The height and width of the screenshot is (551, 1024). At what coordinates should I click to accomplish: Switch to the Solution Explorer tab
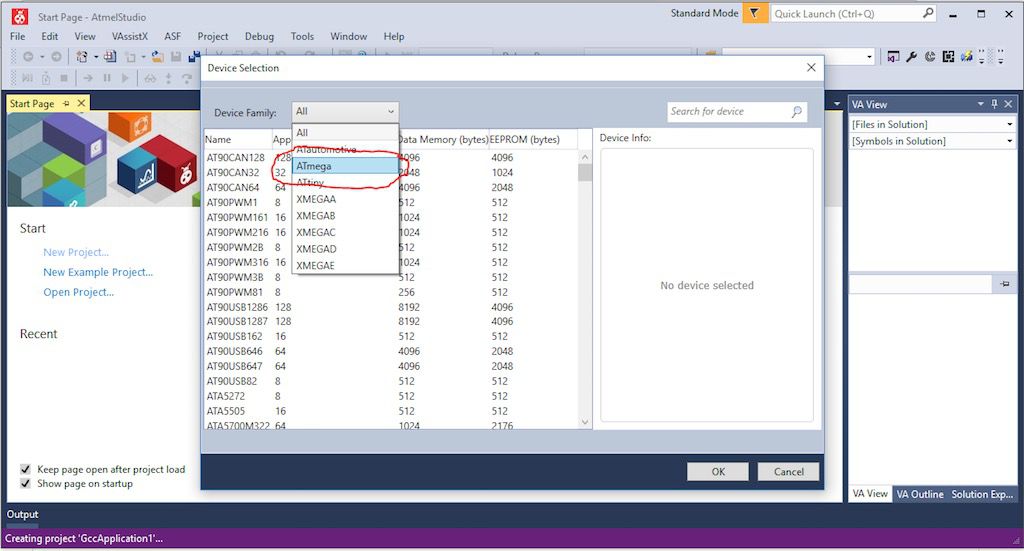[x=982, y=494]
